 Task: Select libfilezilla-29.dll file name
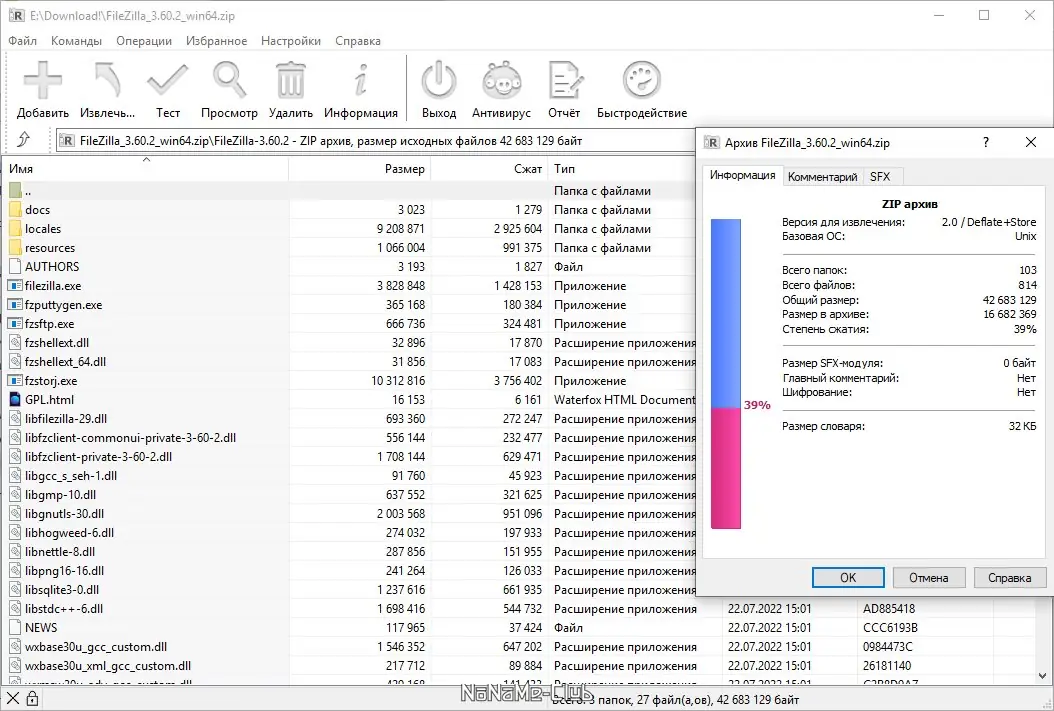(66, 419)
